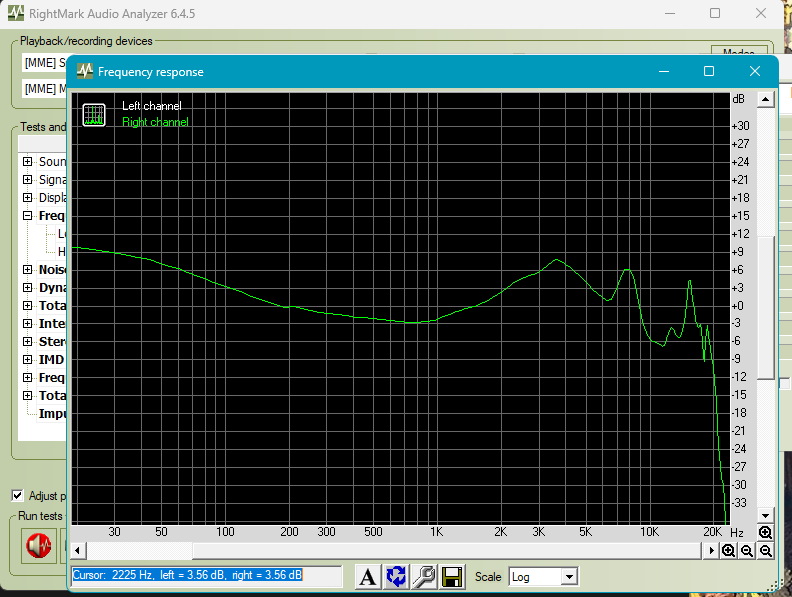Click the blue swap arrows icon
This screenshot has height=597, width=792.
(x=396, y=576)
